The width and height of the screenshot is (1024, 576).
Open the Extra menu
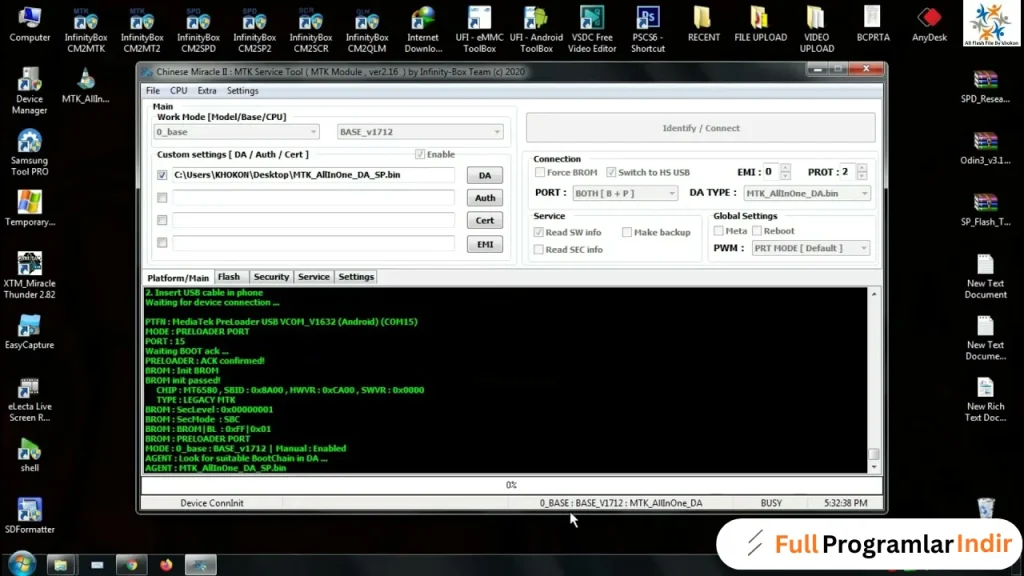pyautogui.click(x=206, y=91)
